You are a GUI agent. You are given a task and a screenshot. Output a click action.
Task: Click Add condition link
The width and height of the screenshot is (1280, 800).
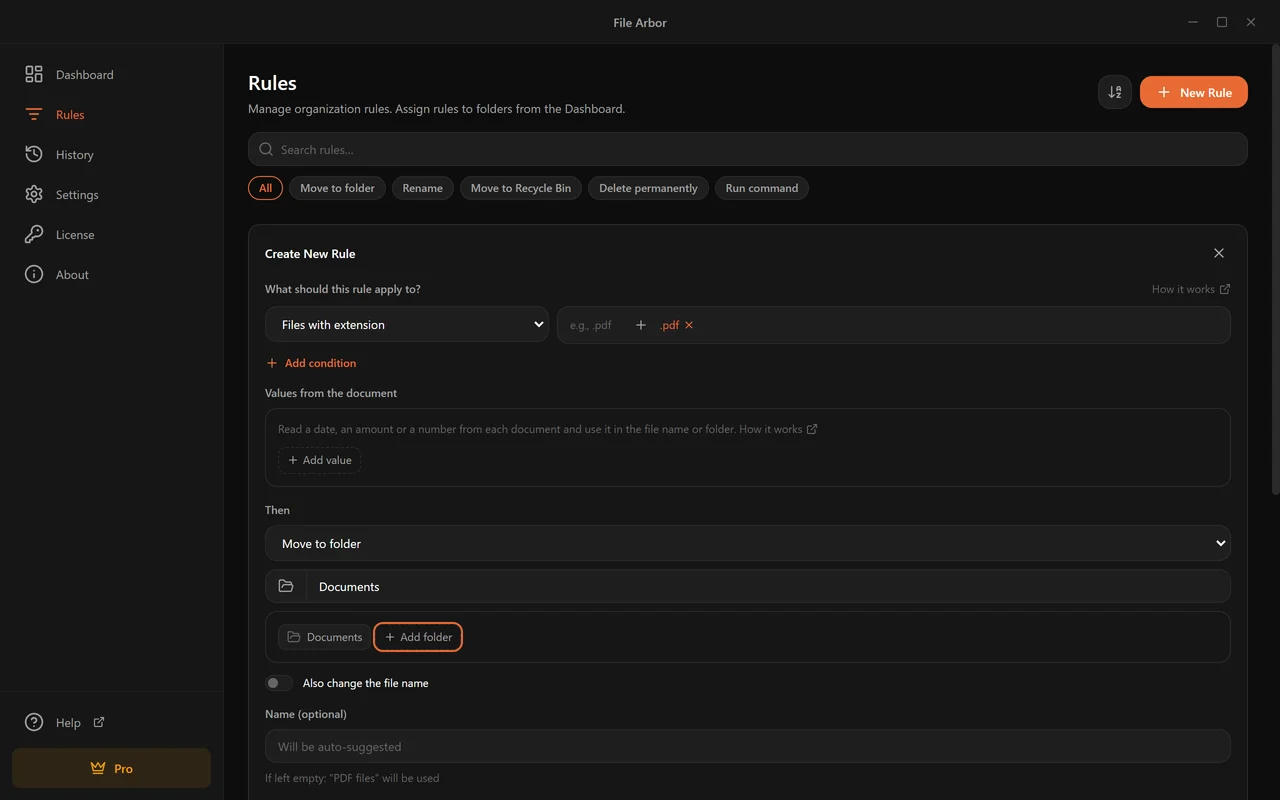(311, 363)
